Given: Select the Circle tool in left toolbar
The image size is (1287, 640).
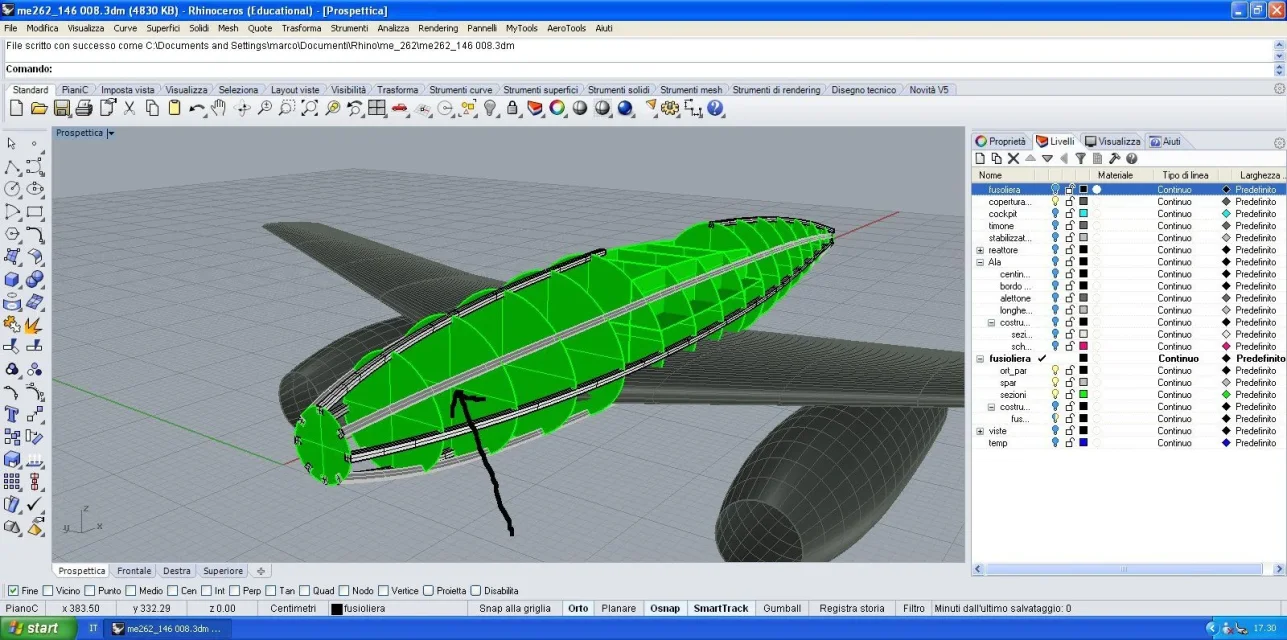Looking at the screenshot, I should (12, 189).
